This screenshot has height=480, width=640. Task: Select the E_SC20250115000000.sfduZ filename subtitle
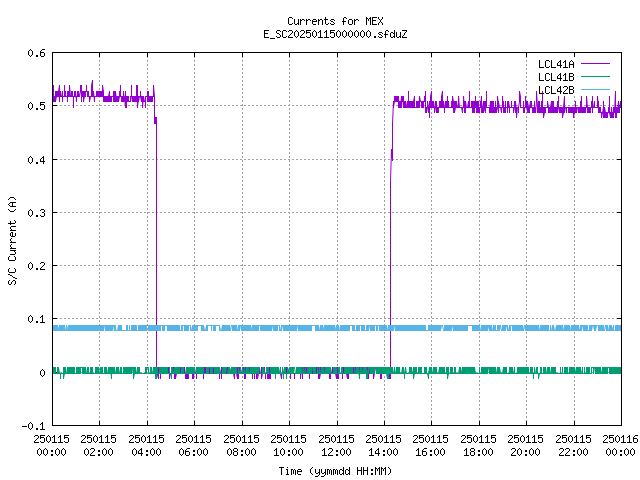pyautogui.click(x=335, y=34)
